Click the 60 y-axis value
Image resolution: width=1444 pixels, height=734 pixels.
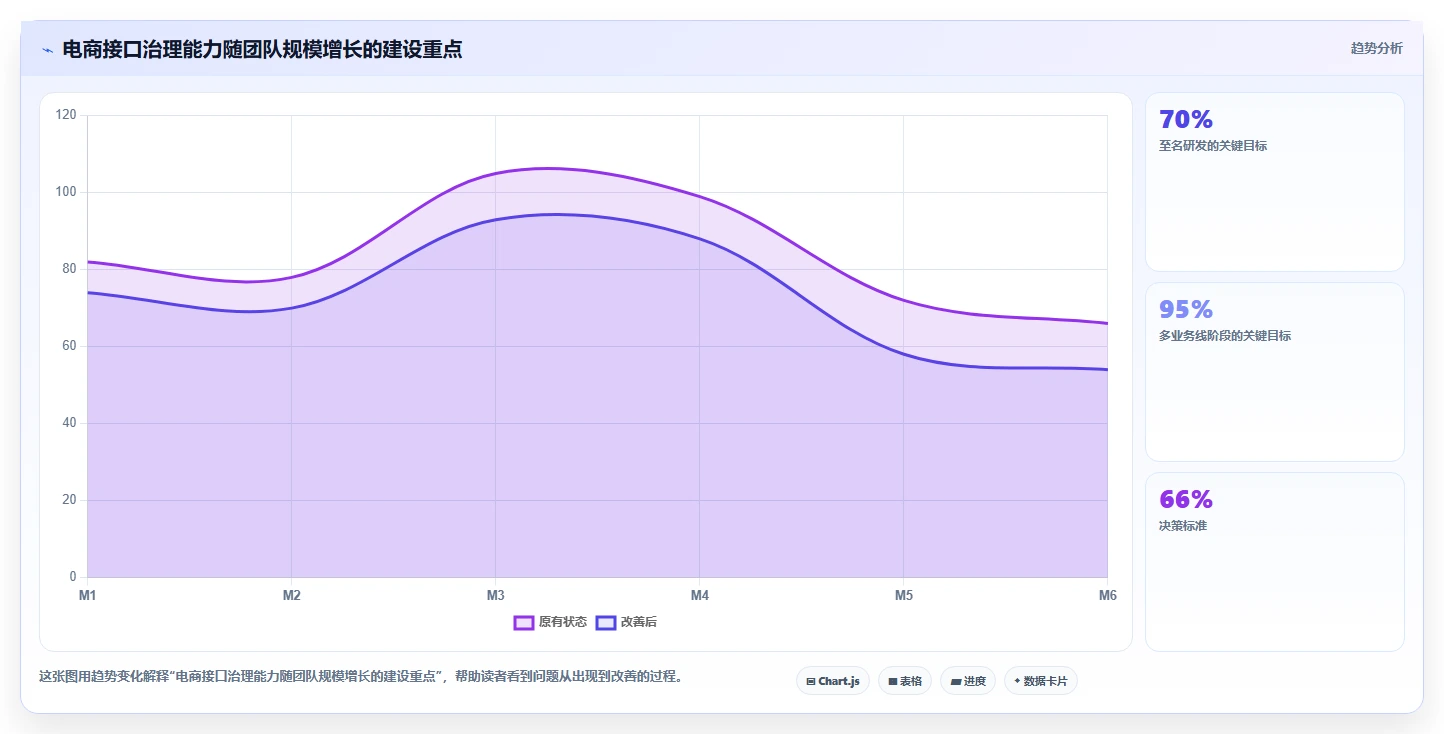(x=69, y=346)
